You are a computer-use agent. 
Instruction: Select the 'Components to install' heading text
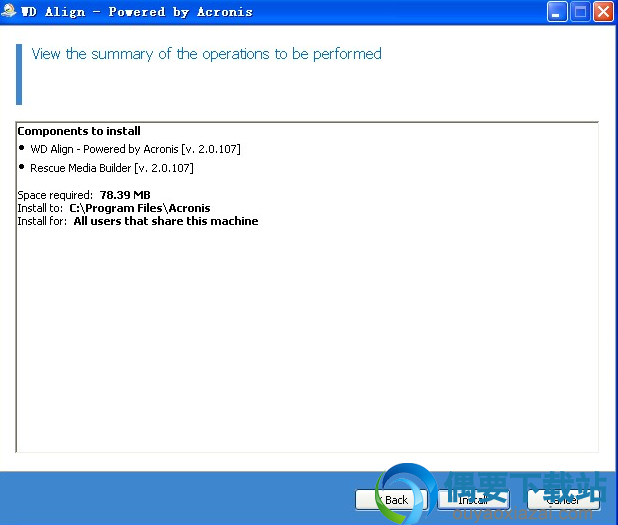click(79, 131)
